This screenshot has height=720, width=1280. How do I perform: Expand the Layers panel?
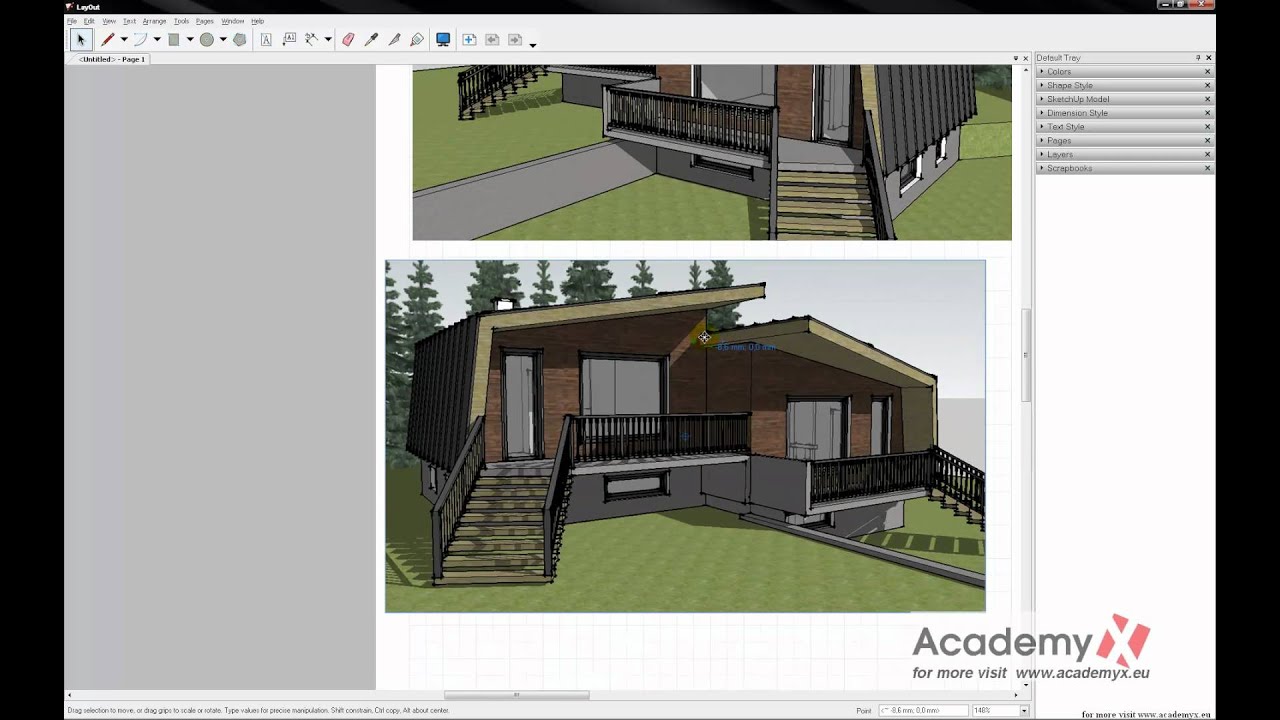[1042, 154]
